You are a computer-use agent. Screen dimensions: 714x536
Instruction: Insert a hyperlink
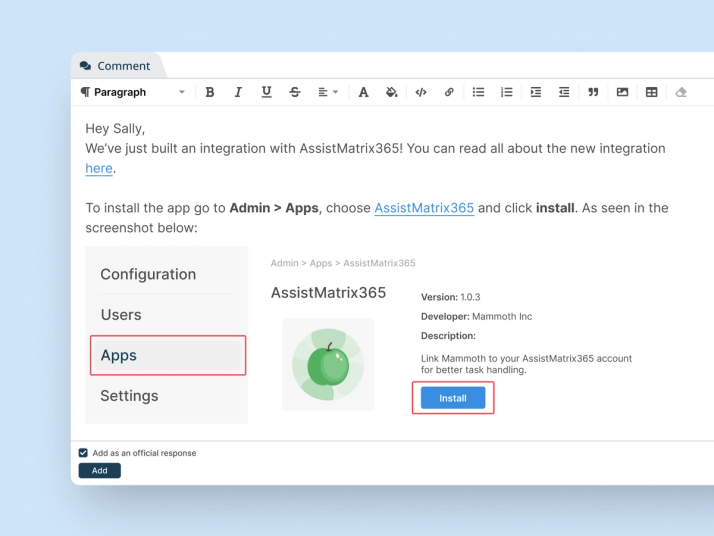point(449,92)
